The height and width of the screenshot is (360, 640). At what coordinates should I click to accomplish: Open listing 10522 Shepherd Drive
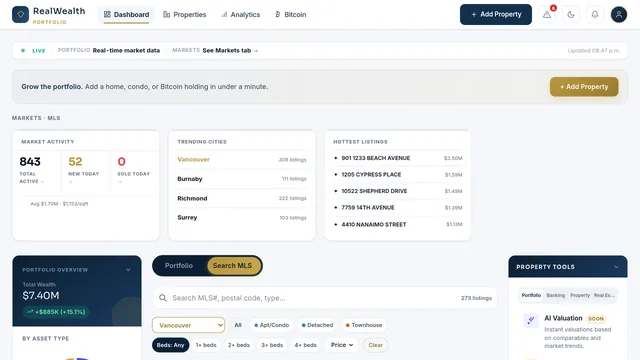click(x=398, y=191)
